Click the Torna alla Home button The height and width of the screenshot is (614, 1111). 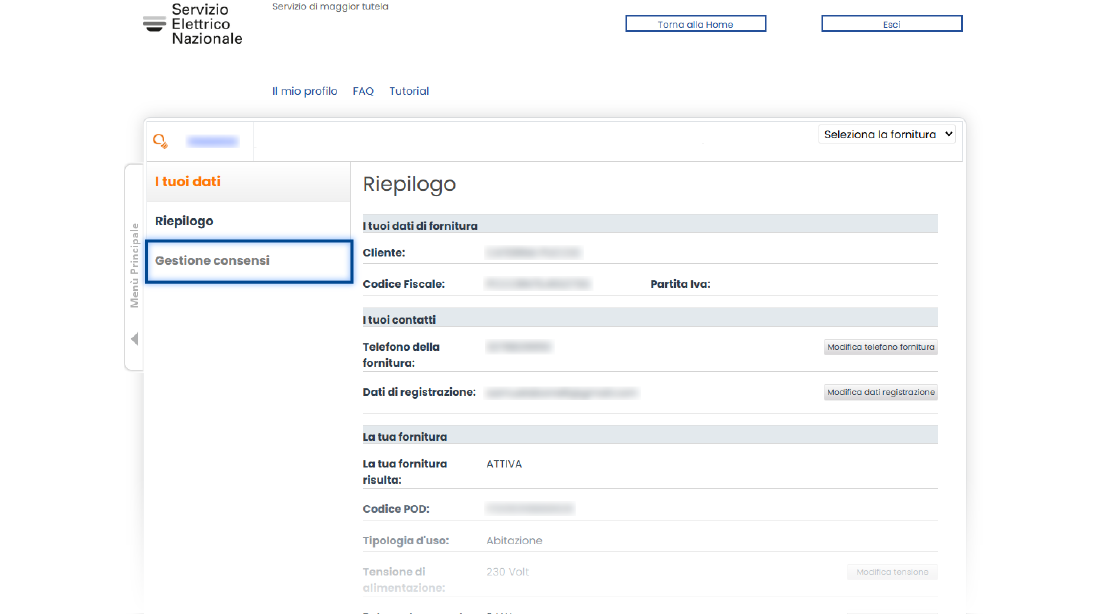pyautogui.click(x=695, y=24)
